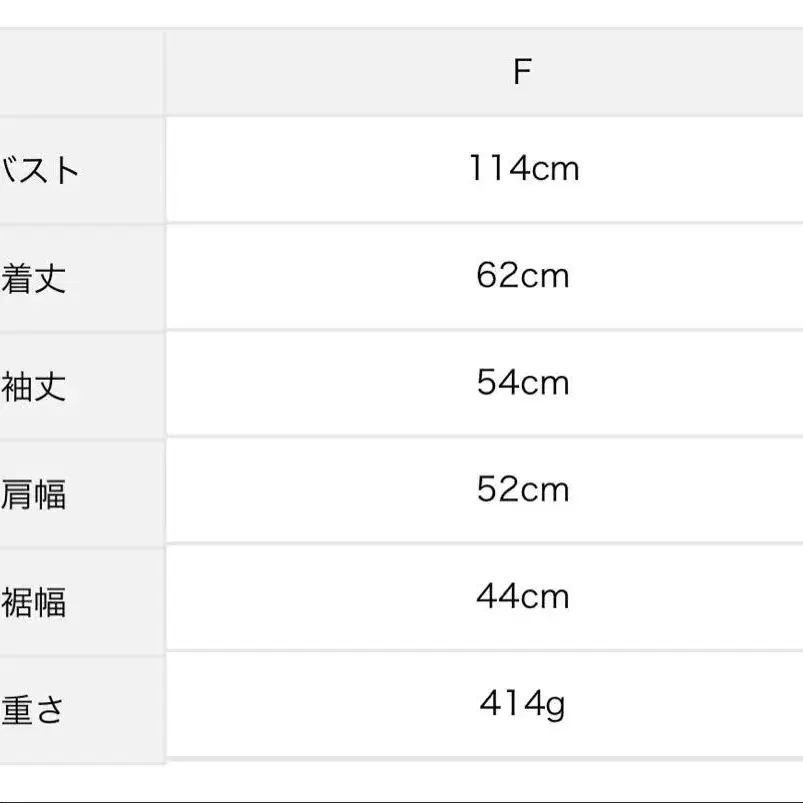Select the 重さ row label
The image size is (803, 803).
(x=34, y=710)
